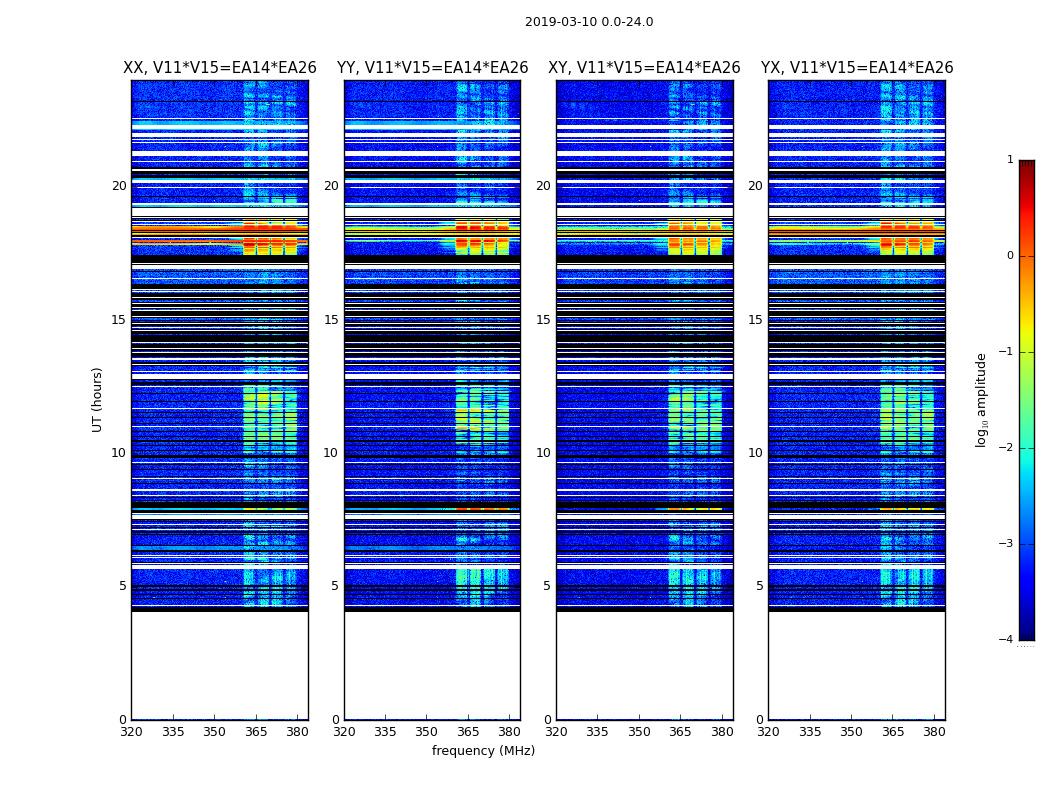
Task: Click the 320 tick label under YY panel
Action: pos(344,731)
